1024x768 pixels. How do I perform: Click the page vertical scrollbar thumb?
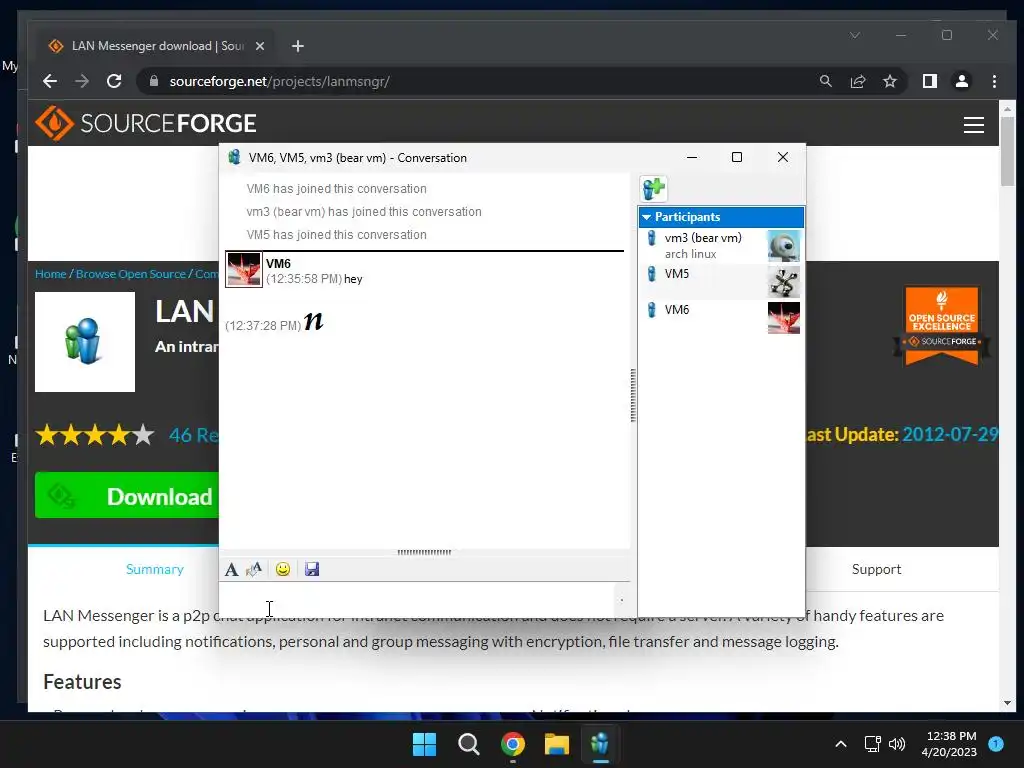tap(1007, 151)
